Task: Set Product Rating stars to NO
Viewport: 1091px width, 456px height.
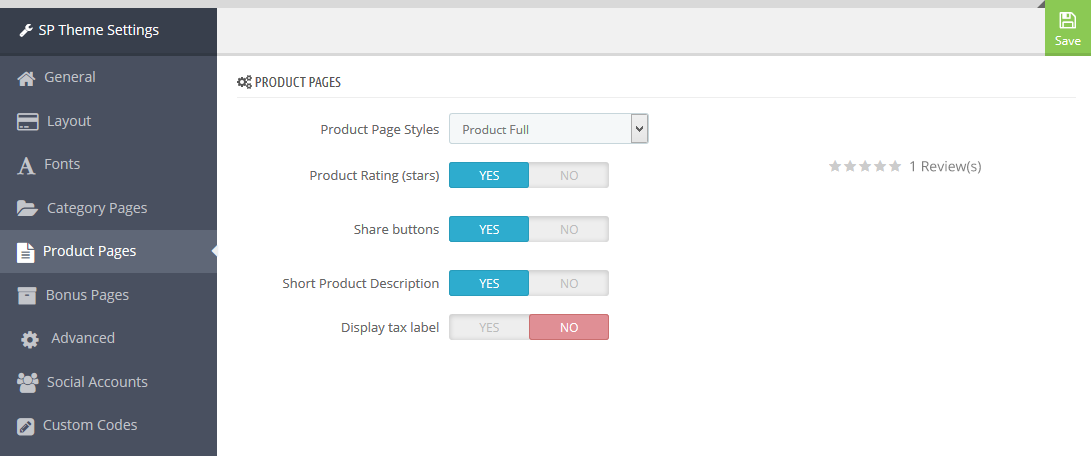Action: (x=568, y=175)
